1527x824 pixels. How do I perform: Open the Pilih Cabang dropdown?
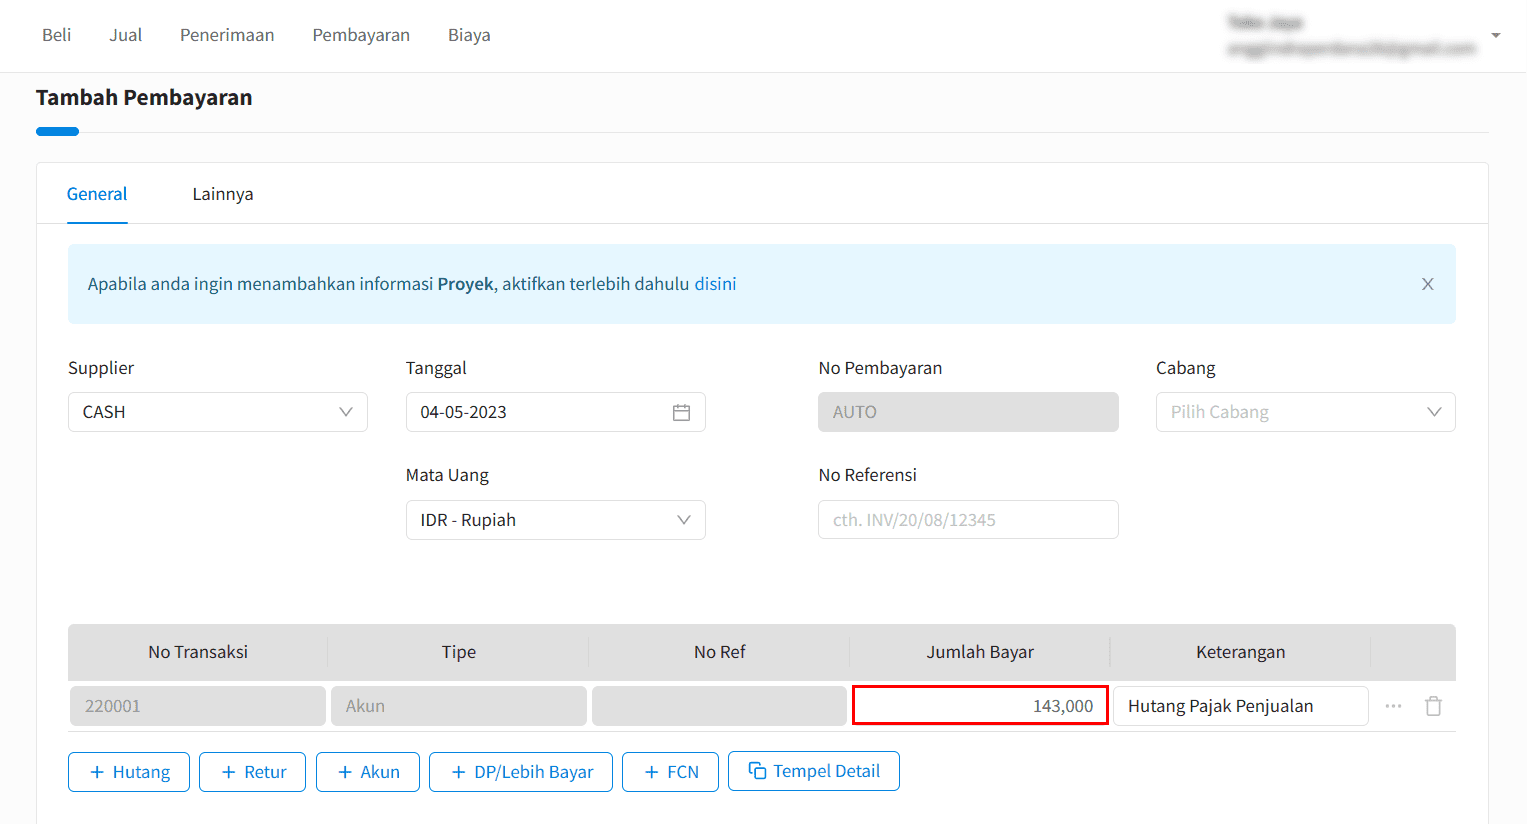(1306, 412)
